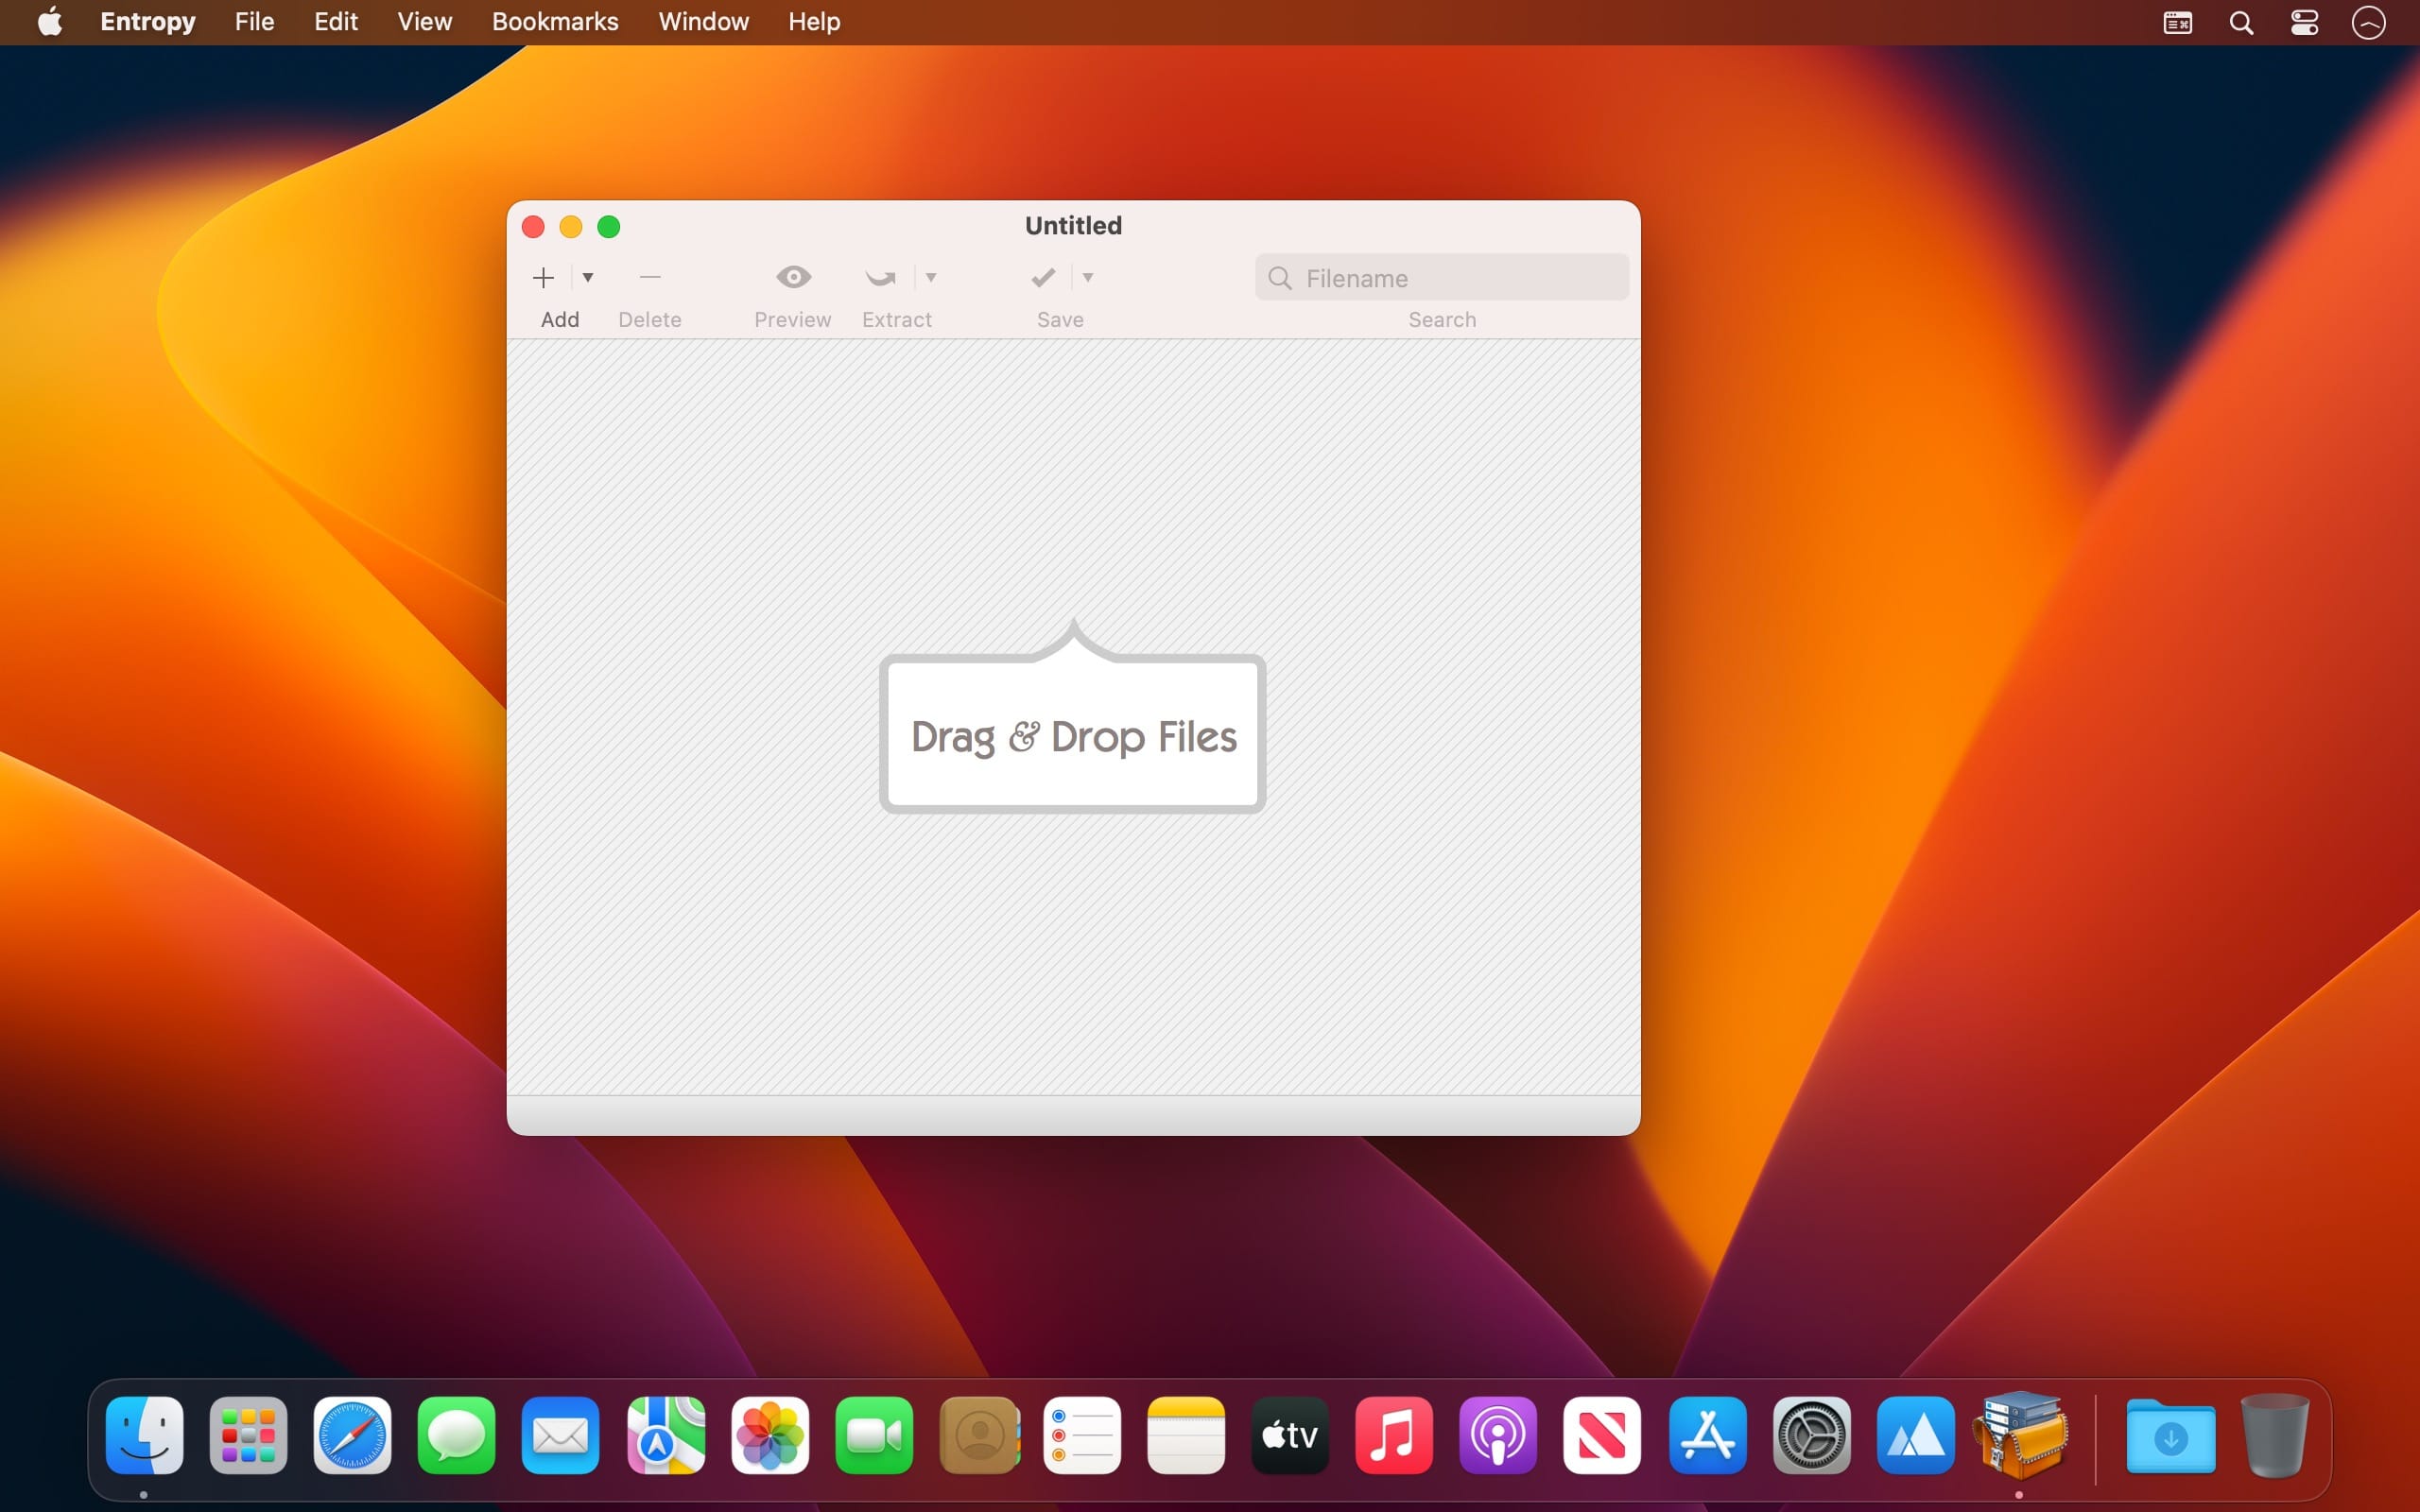Expand the Add dropdown arrow

tap(588, 278)
